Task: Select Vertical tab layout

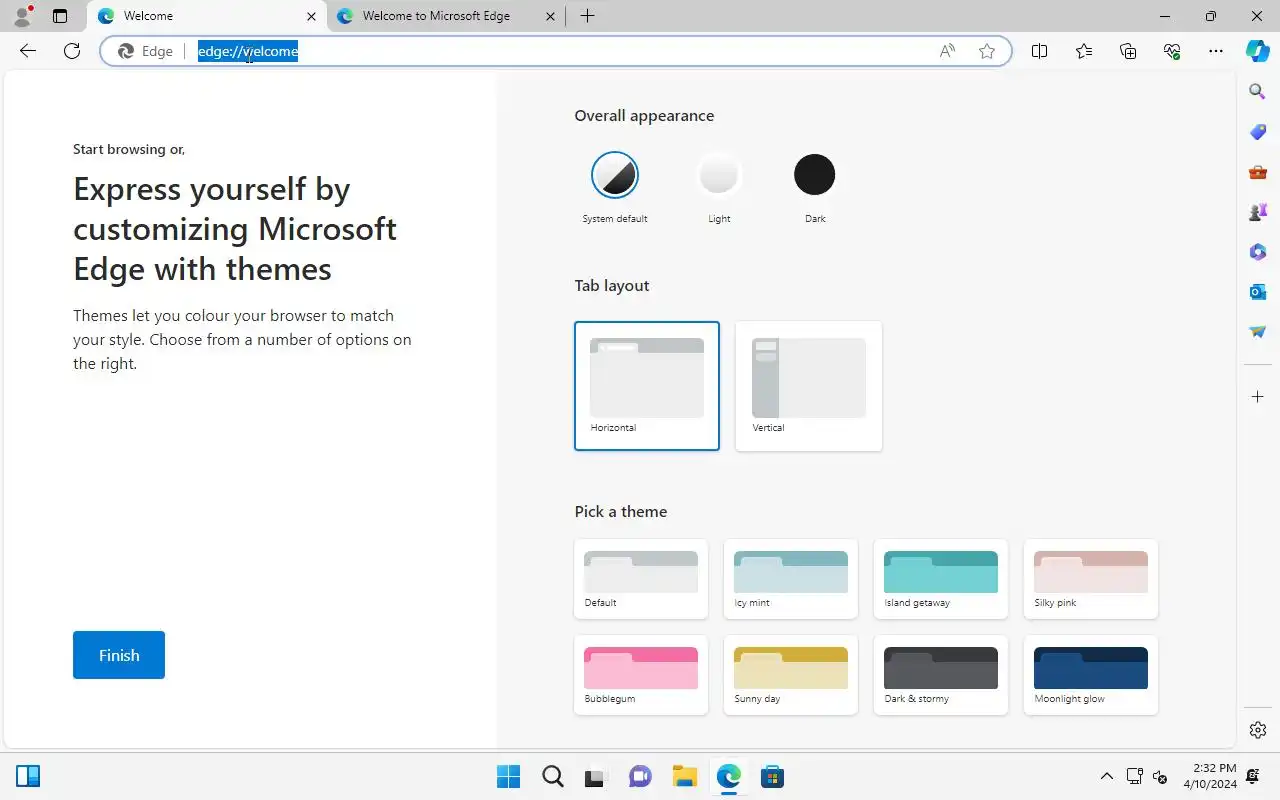Action: [809, 386]
